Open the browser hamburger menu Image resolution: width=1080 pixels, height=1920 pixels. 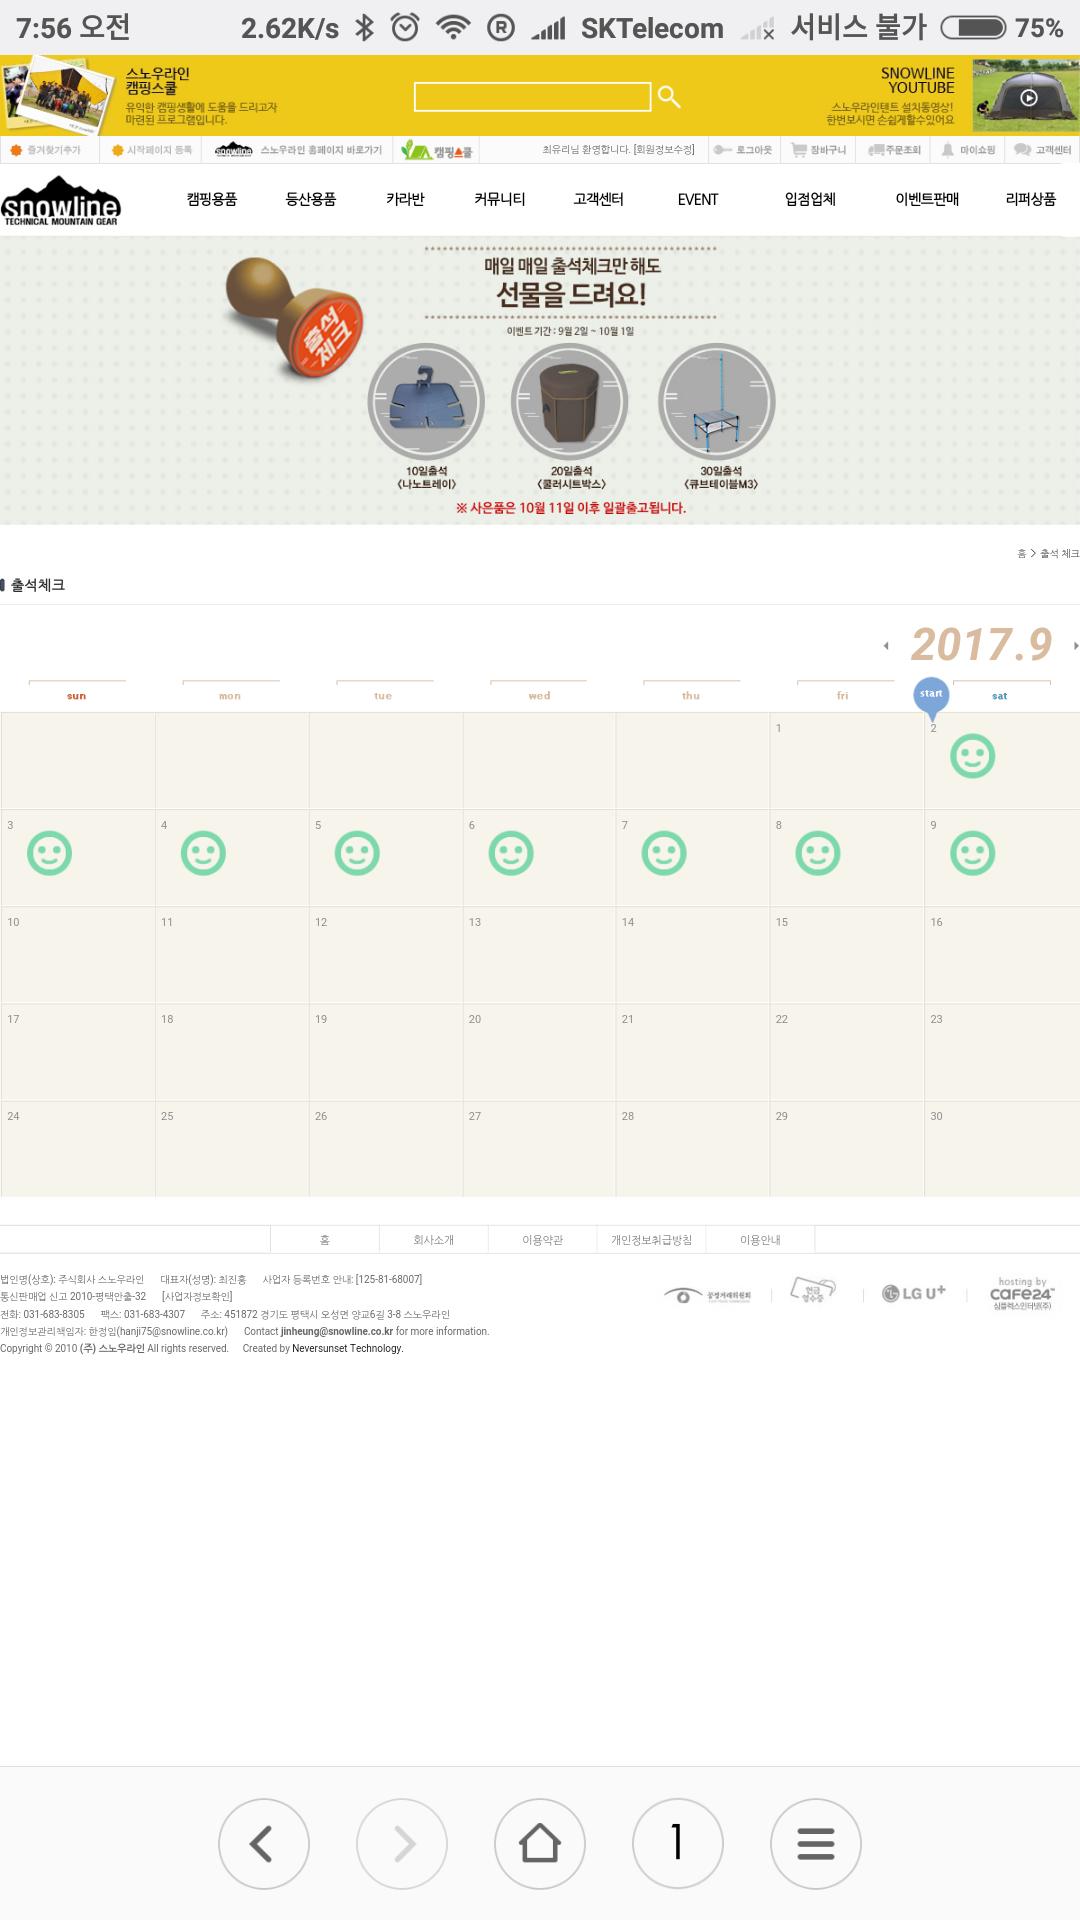point(816,1843)
